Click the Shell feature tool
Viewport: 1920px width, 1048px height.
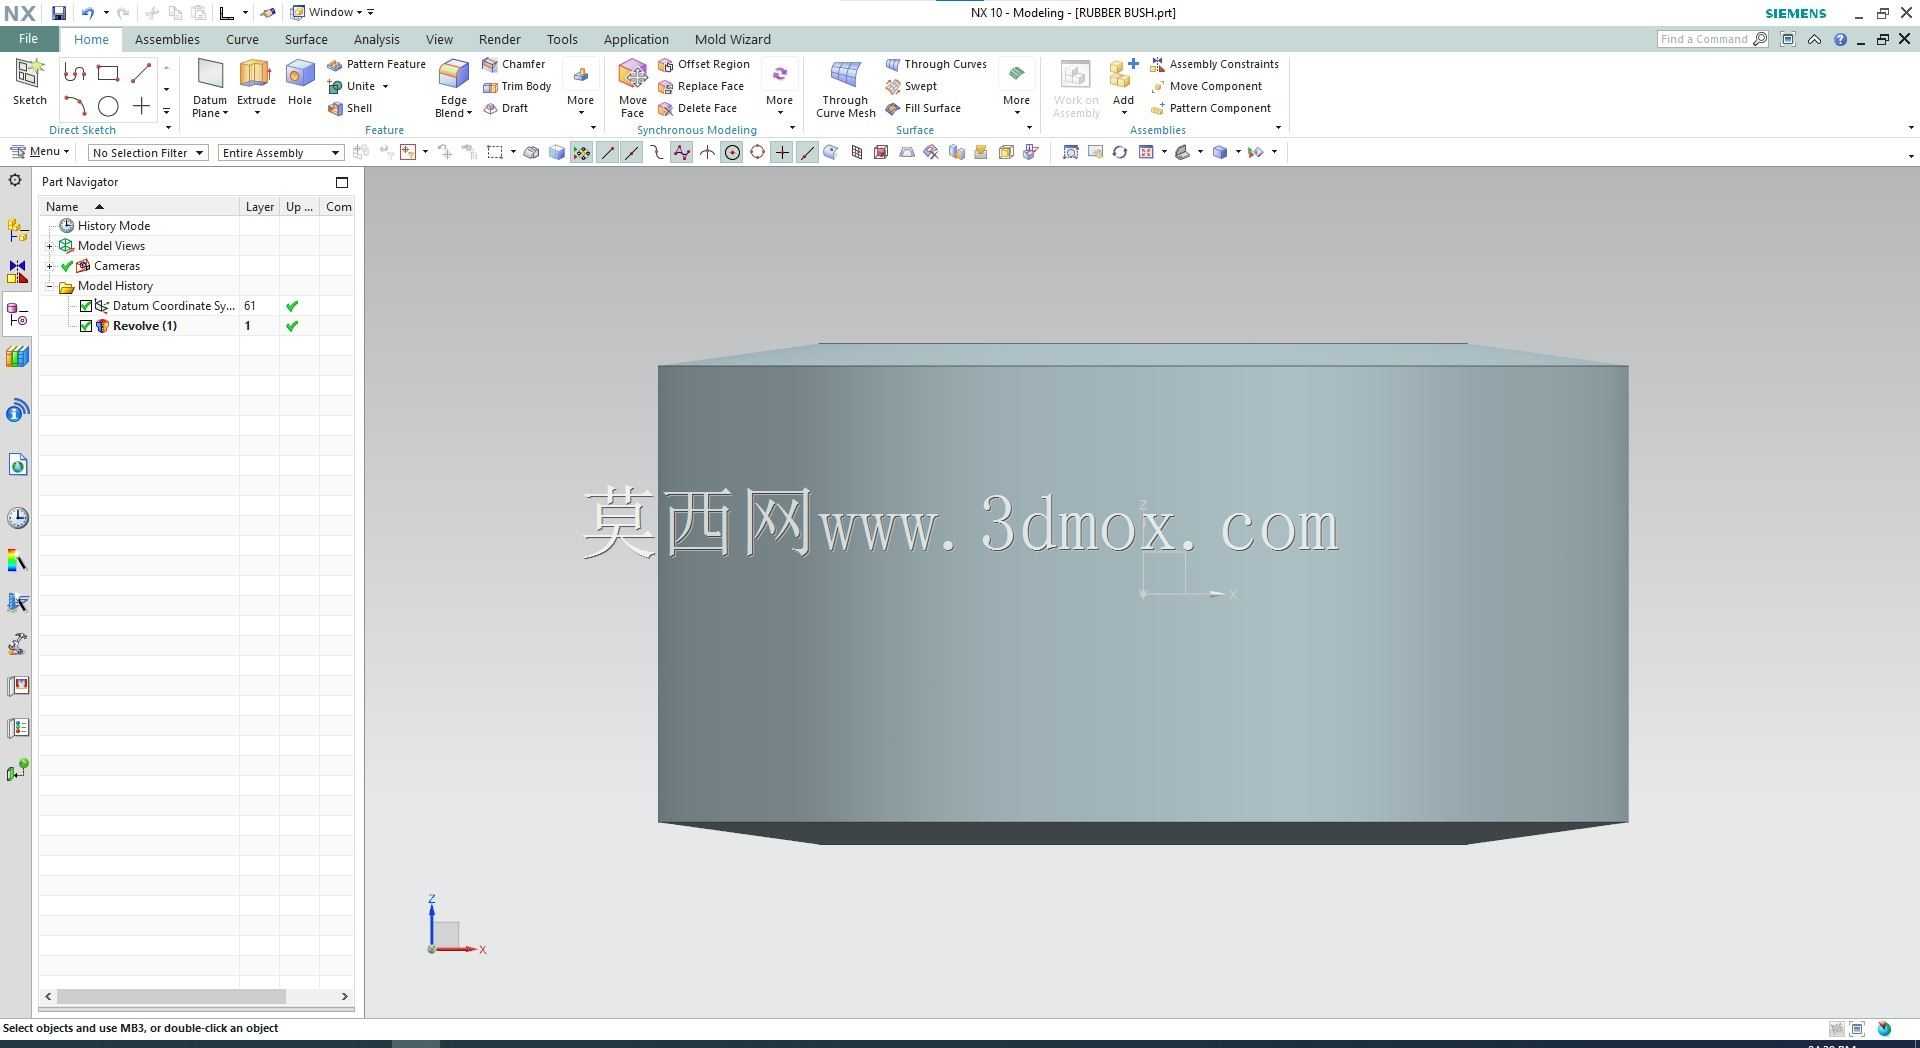click(350, 108)
